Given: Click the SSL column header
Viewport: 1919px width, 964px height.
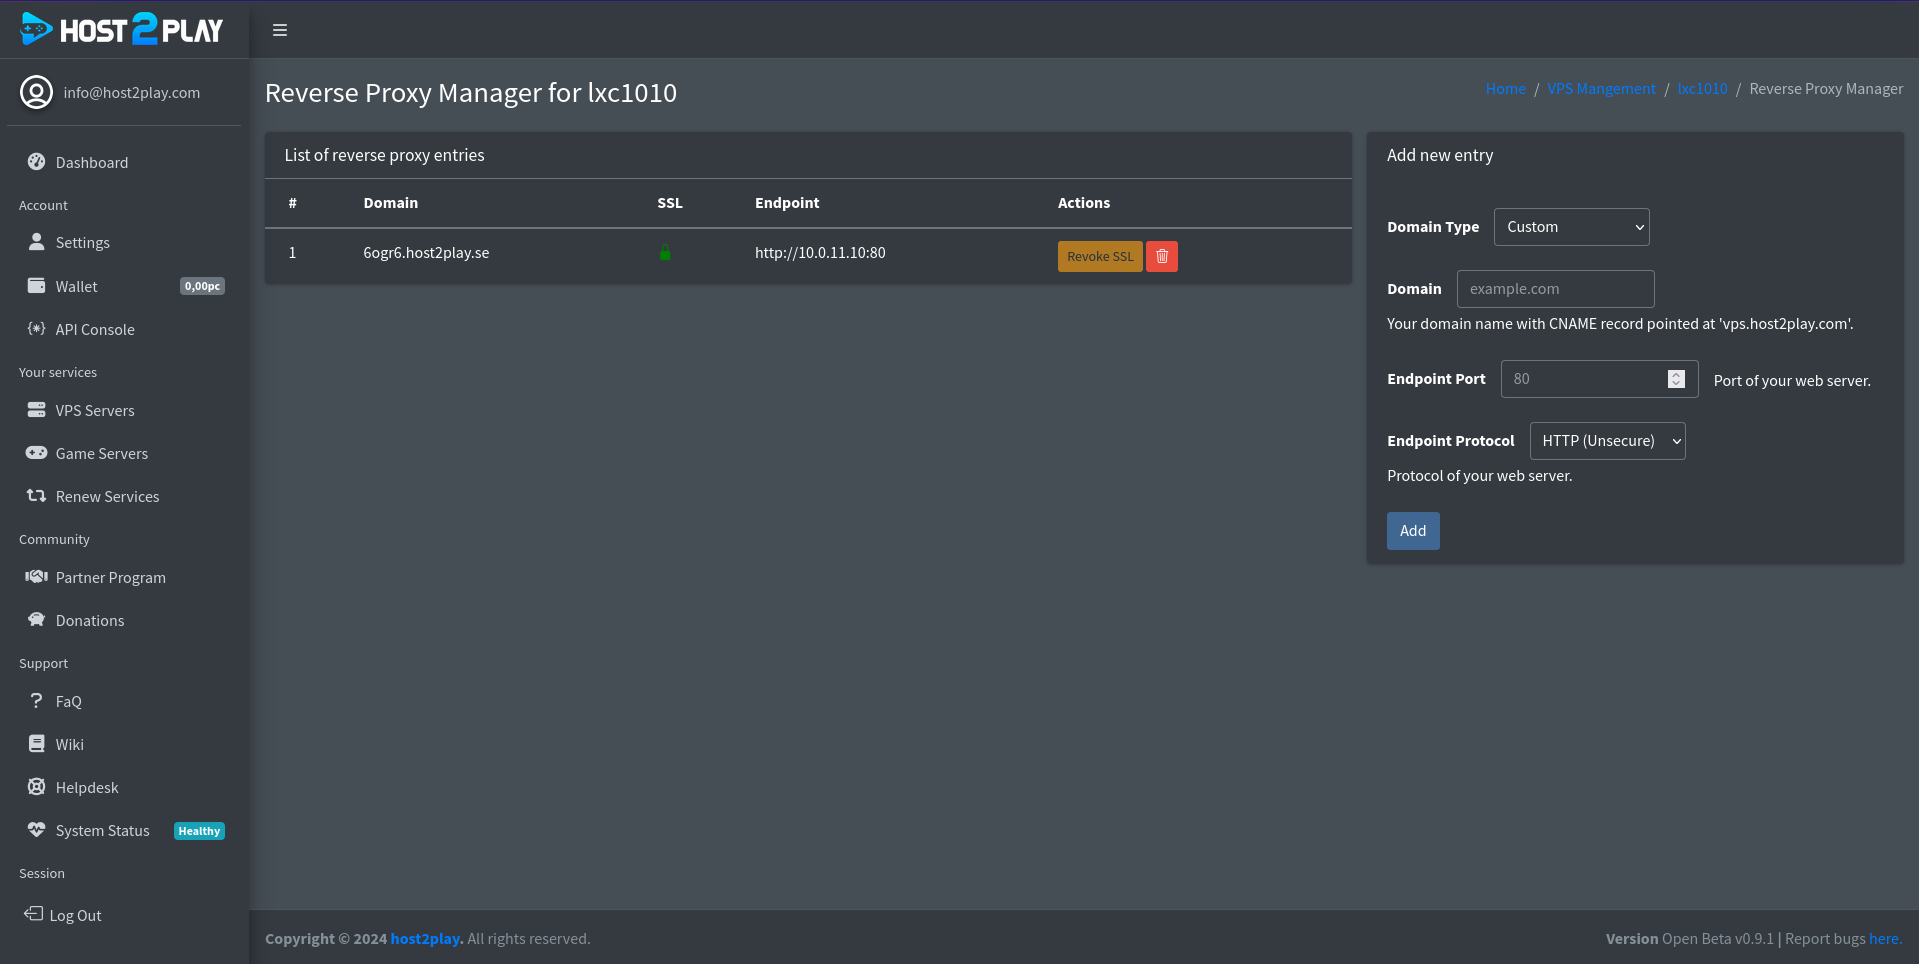Looking at the screenshot, I should tap(670, 203).
